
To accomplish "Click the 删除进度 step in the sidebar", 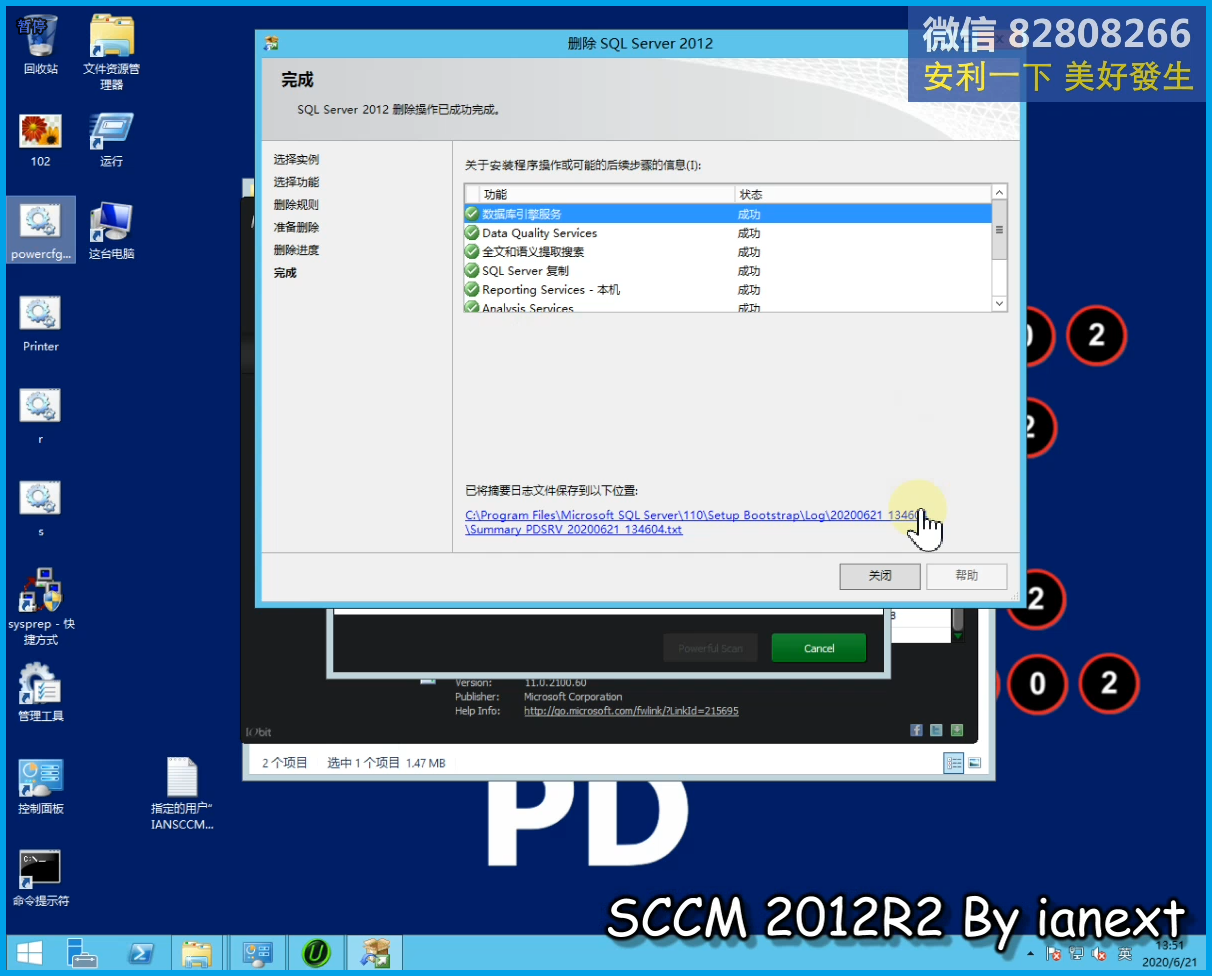I will pos(296,250).
